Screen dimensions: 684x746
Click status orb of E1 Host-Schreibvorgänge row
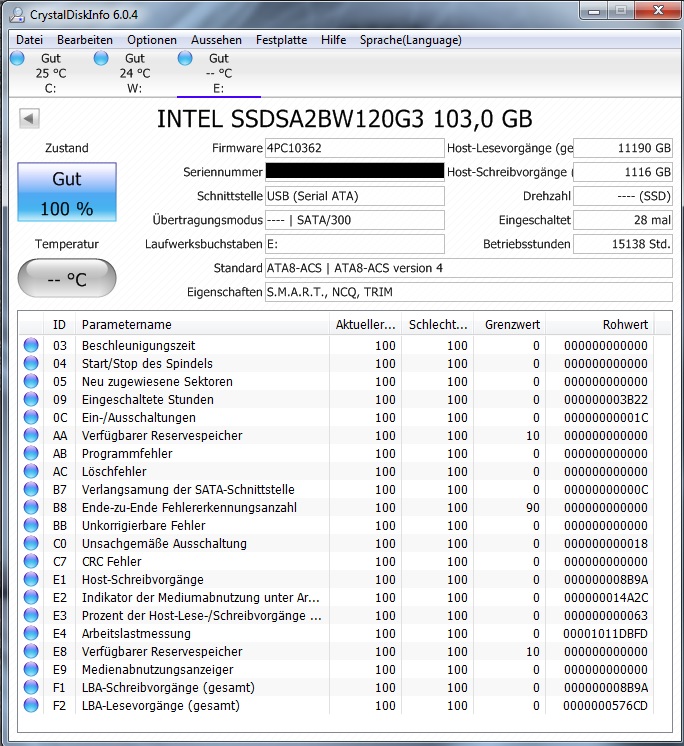click(x=31, y=579)
